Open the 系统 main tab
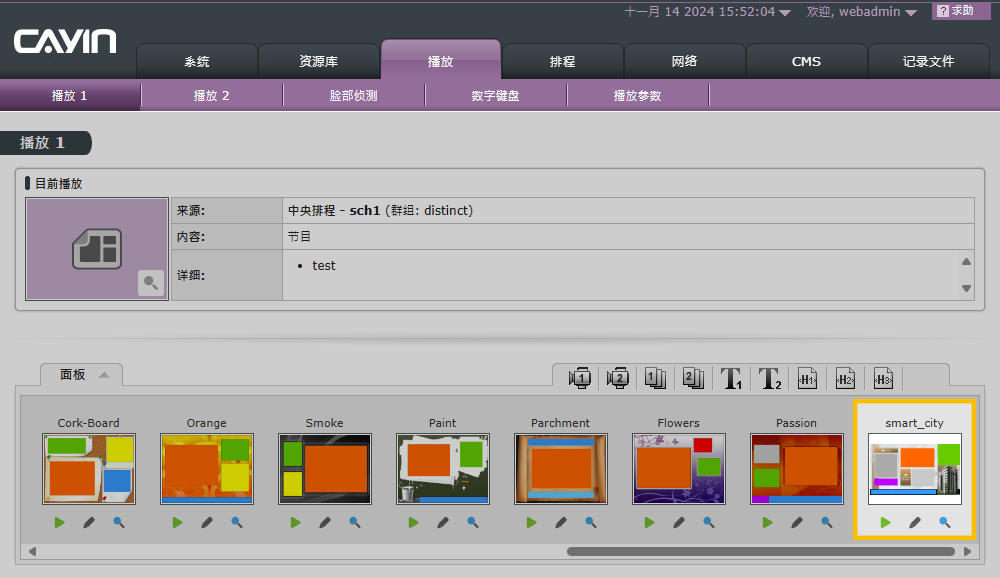This screenshot has width=1000, height=578. pyautogui.click(x=196, y=61)
